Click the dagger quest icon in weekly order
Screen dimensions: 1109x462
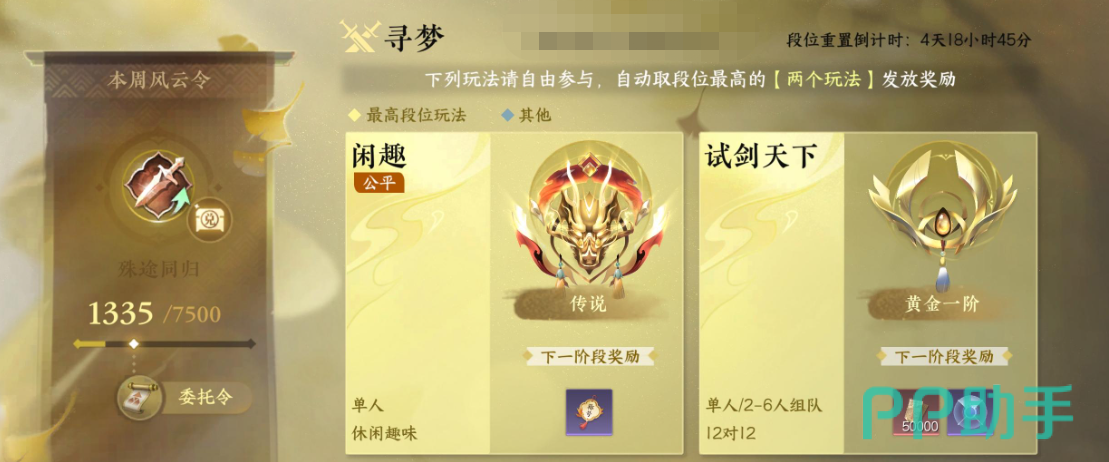[153, 187]
